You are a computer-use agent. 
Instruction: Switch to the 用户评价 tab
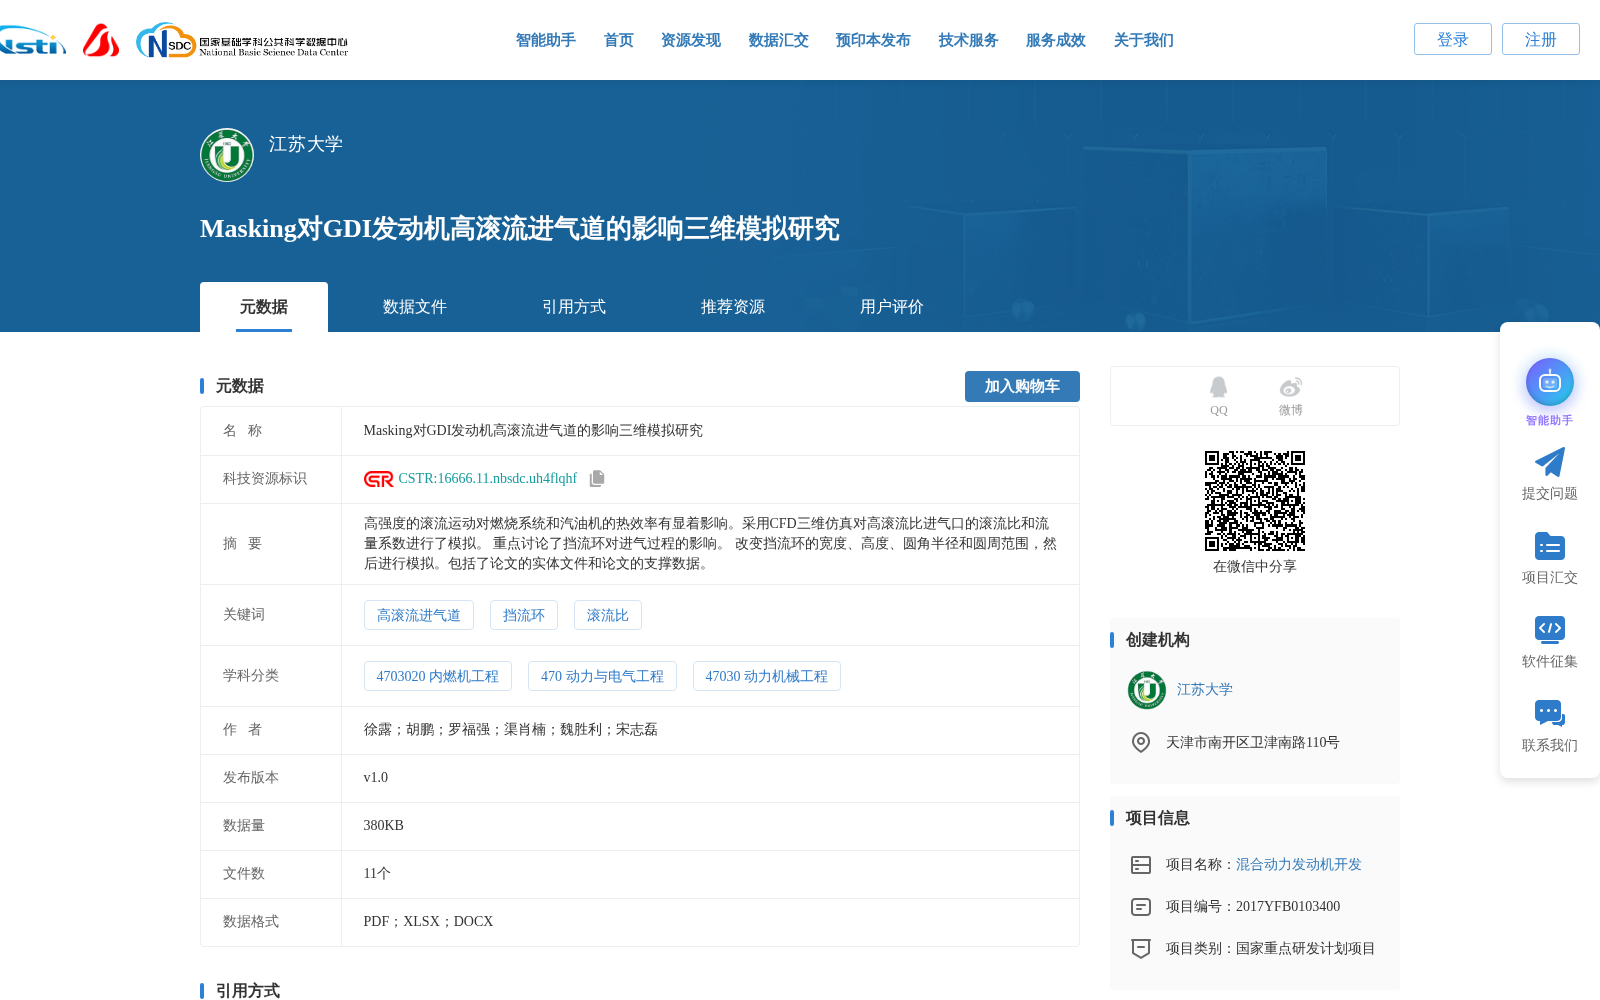click(892, 307)
